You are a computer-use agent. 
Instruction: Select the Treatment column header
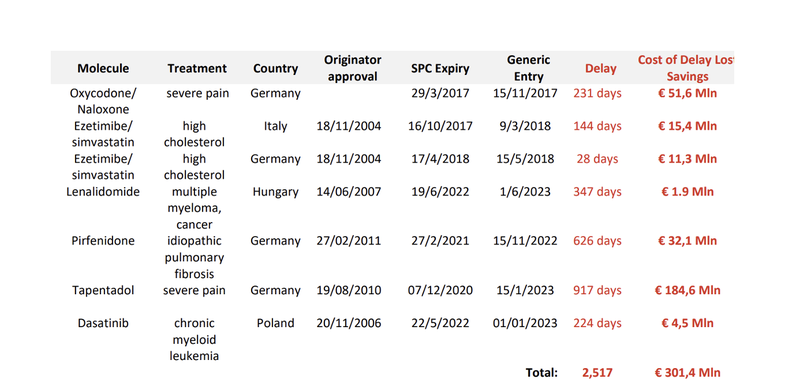(197, 68)
